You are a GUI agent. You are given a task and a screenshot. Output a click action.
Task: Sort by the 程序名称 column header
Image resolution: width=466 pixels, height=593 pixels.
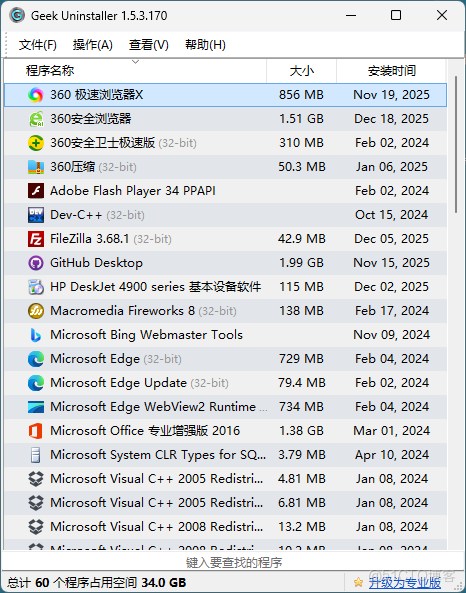coord(135,71)
